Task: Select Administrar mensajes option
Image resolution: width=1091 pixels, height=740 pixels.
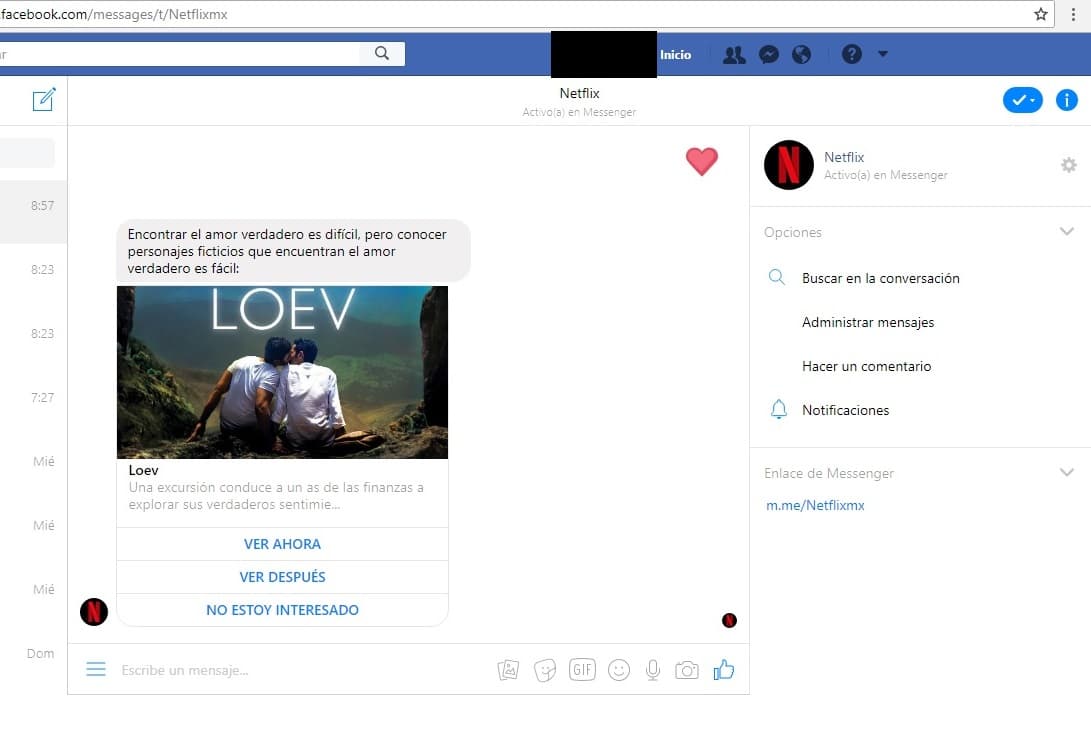Action: pyautogui.click(x=867, y=322)
